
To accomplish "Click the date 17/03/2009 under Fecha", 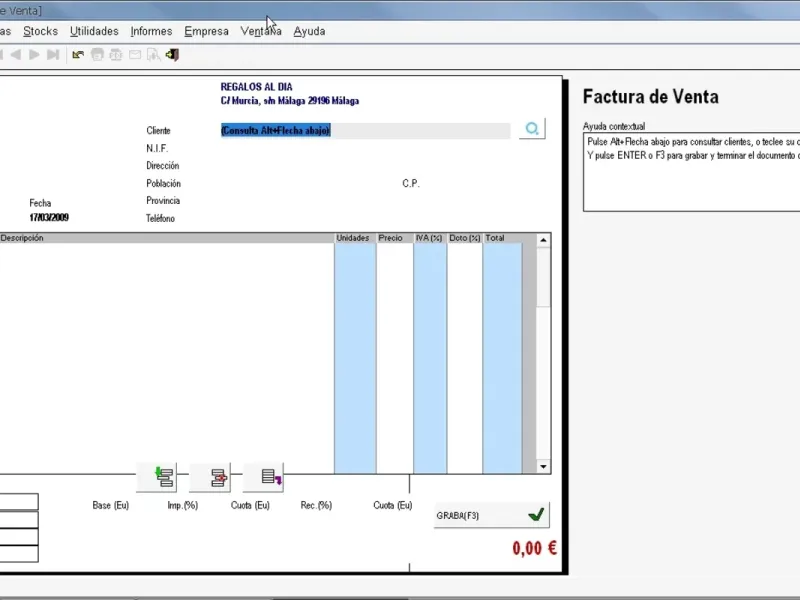I will click(x=49, y=217).
